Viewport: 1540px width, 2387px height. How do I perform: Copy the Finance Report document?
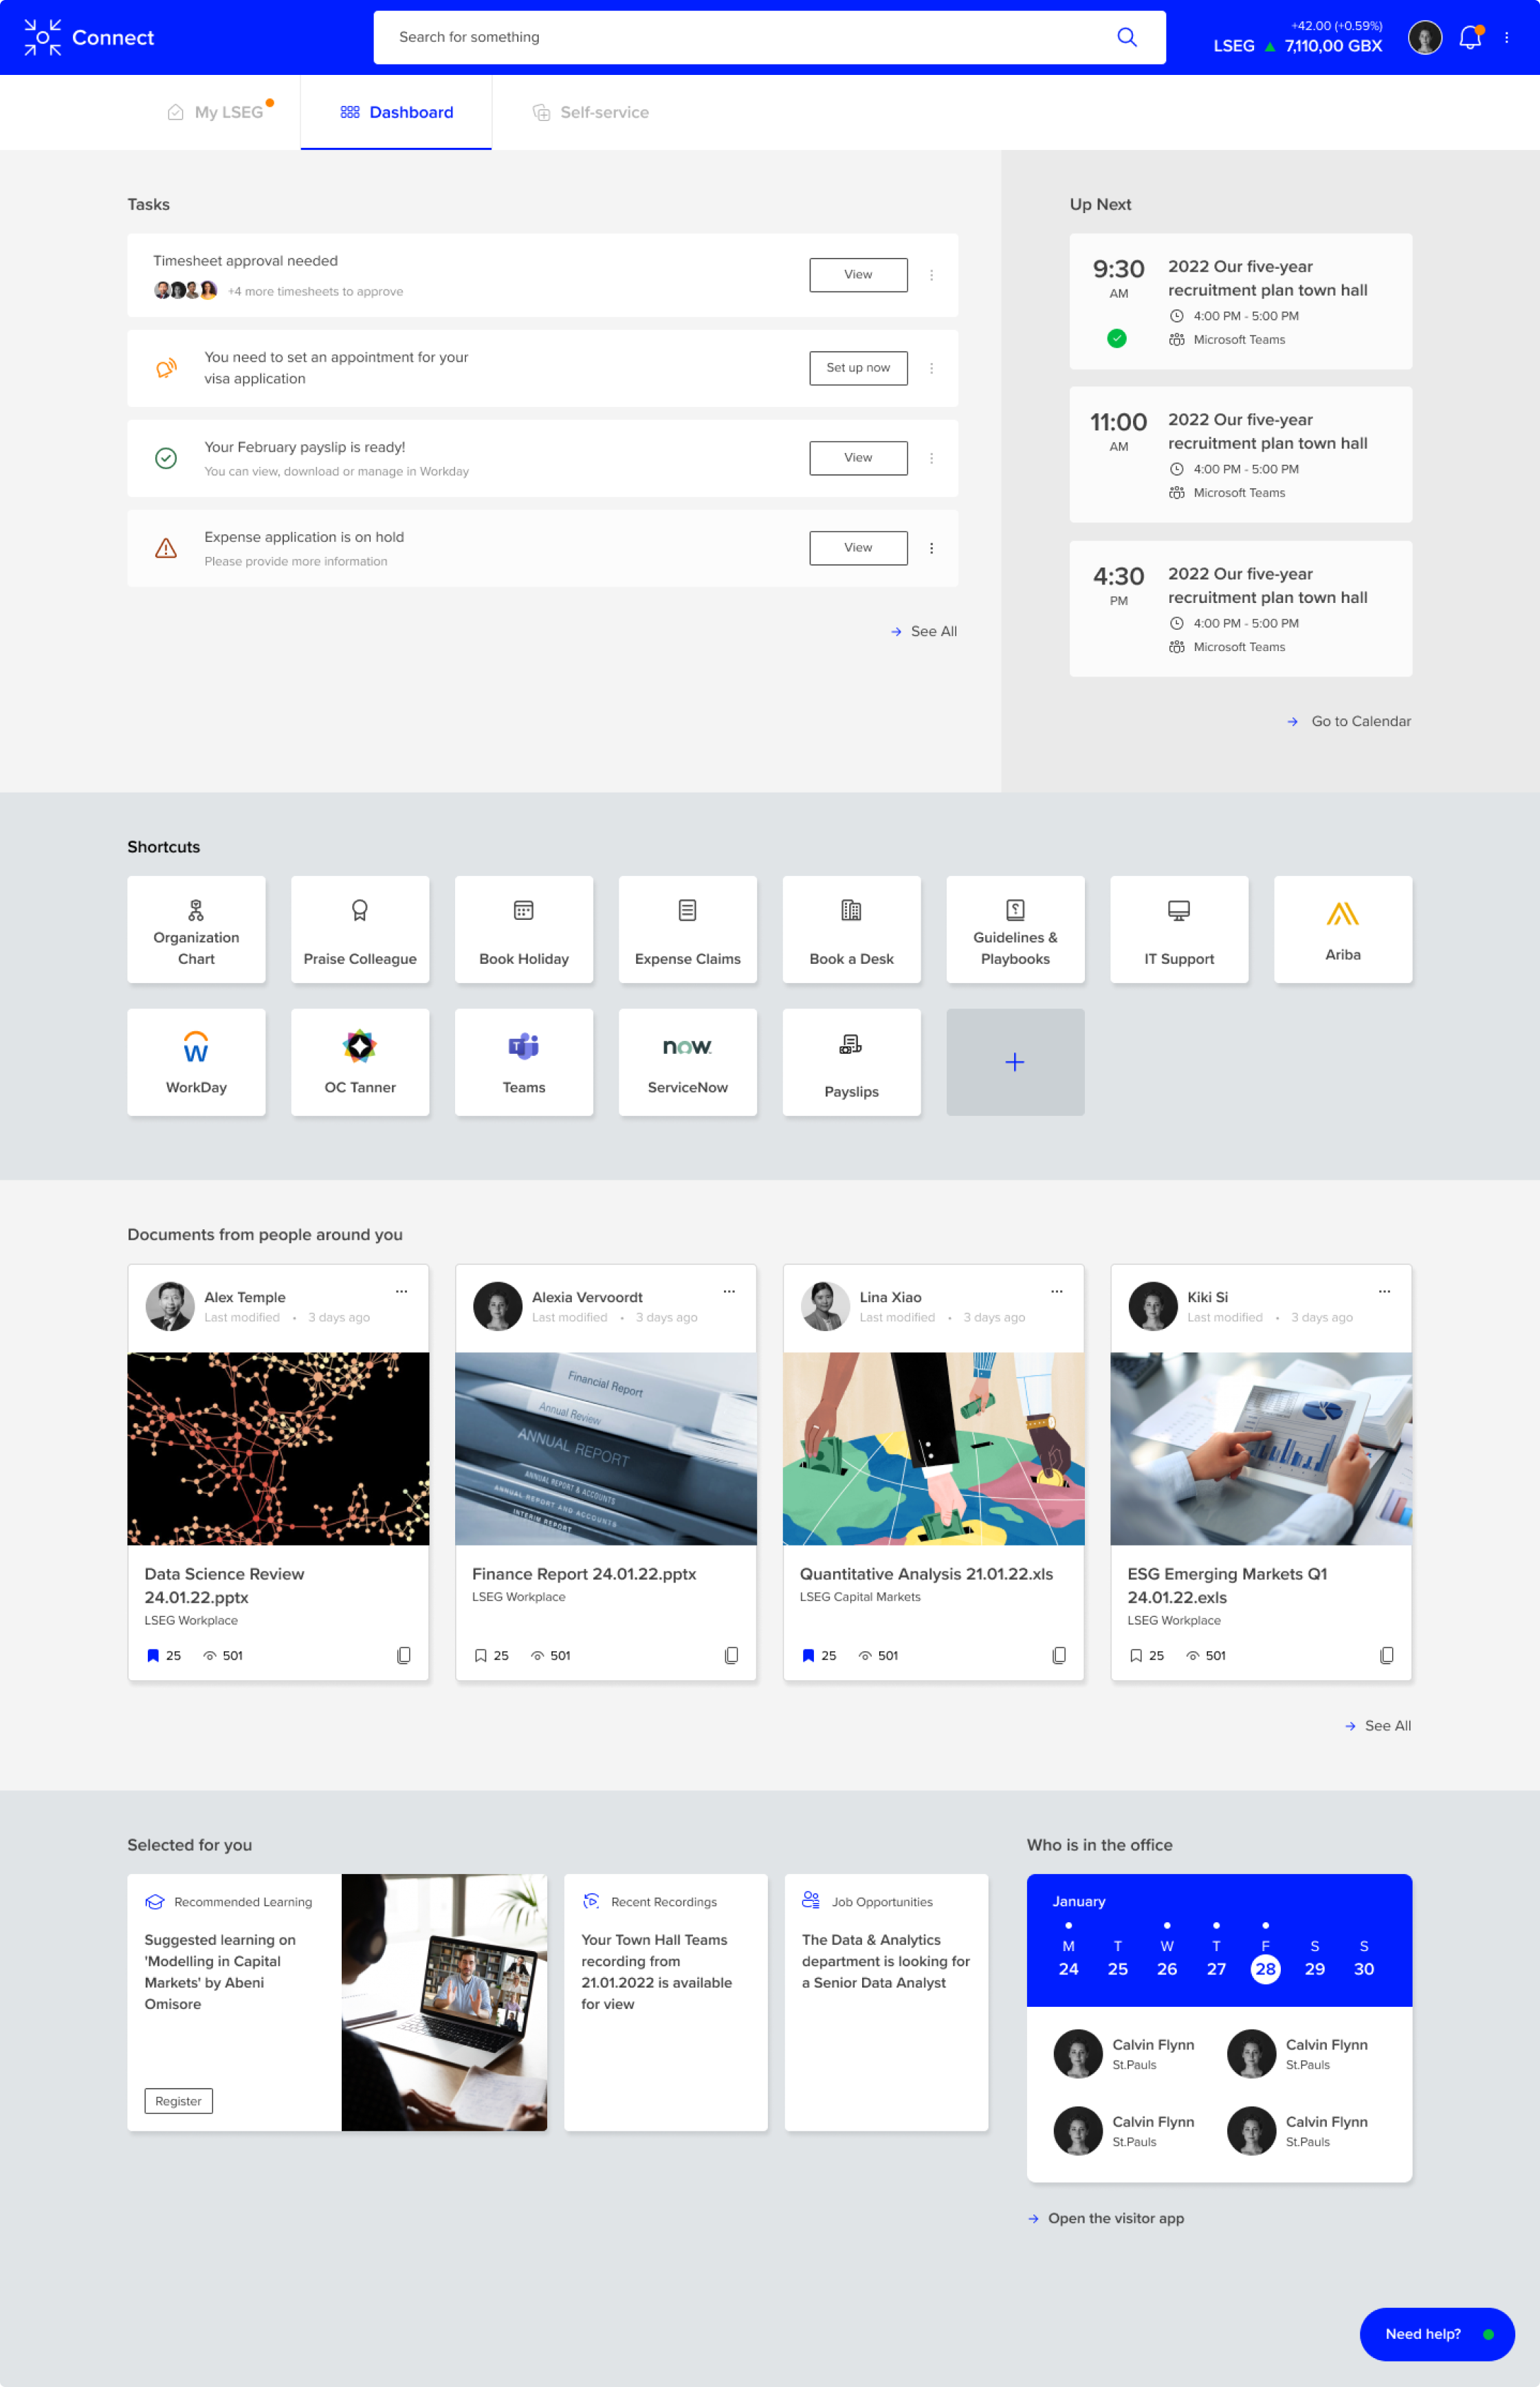731,1655
